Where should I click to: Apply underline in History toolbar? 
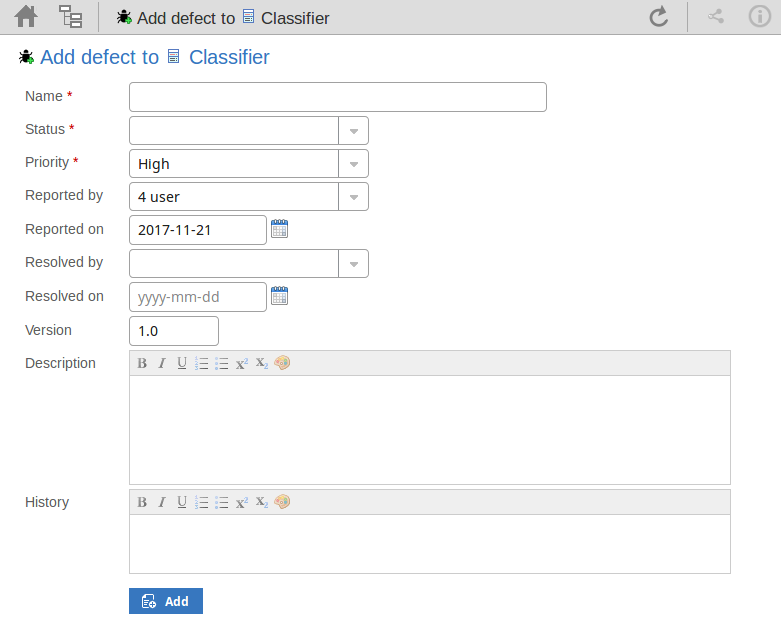[x=182, y=502]
